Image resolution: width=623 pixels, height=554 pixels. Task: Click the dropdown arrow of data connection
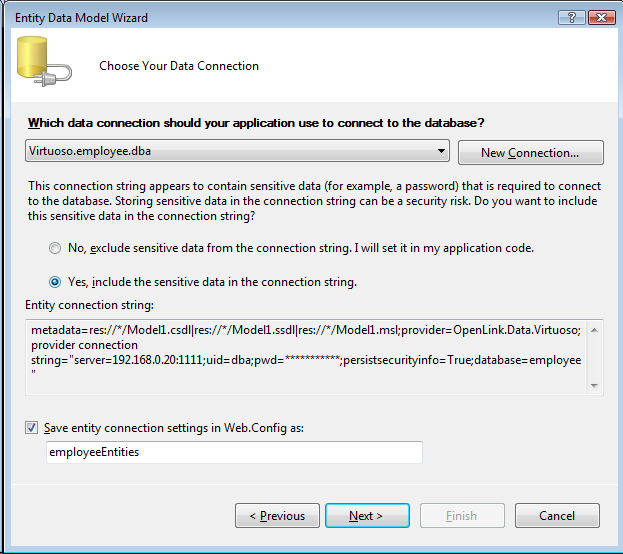[x=441, y=151]
